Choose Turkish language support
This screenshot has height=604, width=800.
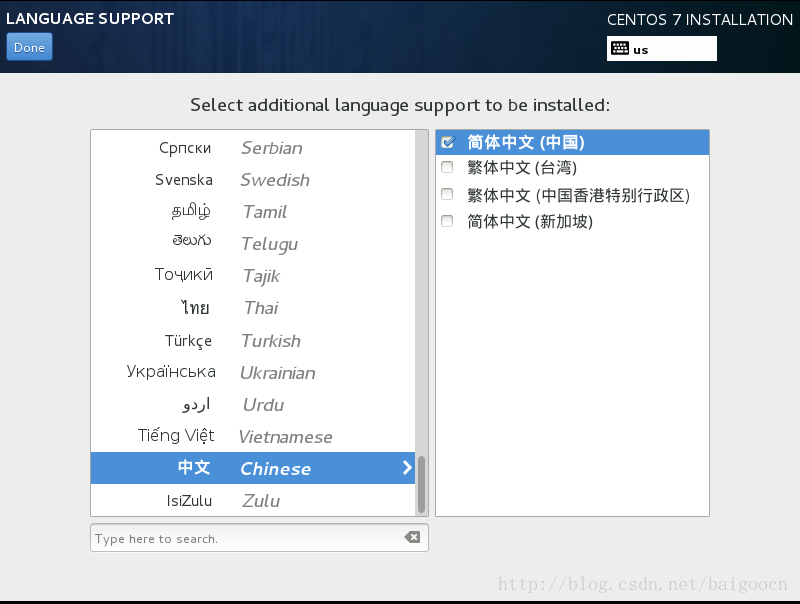(x=252, y=341)
